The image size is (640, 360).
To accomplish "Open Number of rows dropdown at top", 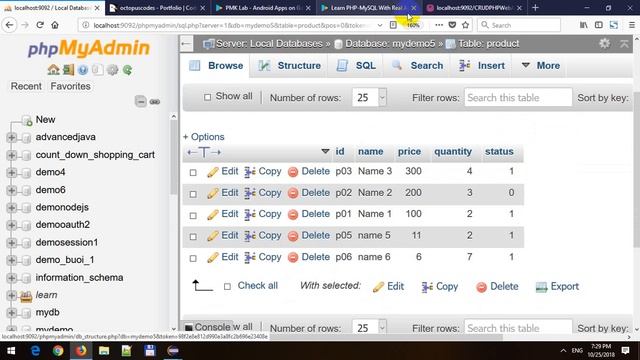I will click(369, 98).
